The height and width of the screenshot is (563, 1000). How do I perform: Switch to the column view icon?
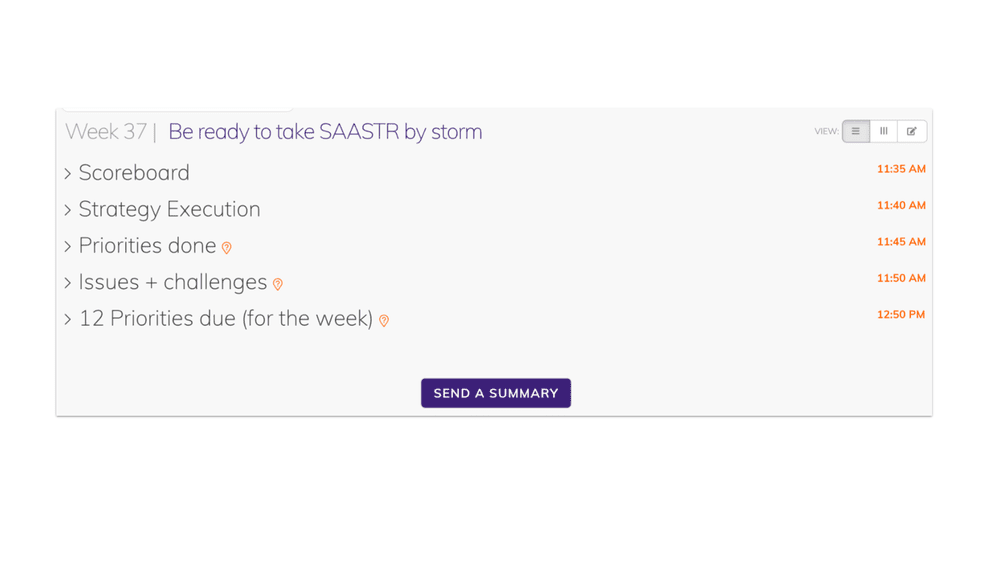point(884,131)
